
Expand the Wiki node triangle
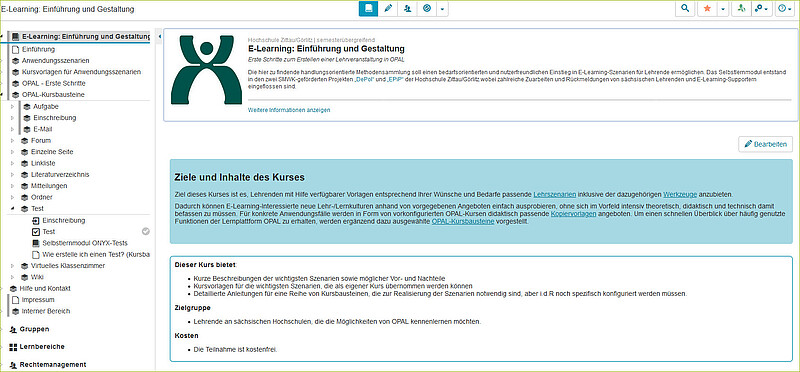[13, 277]
